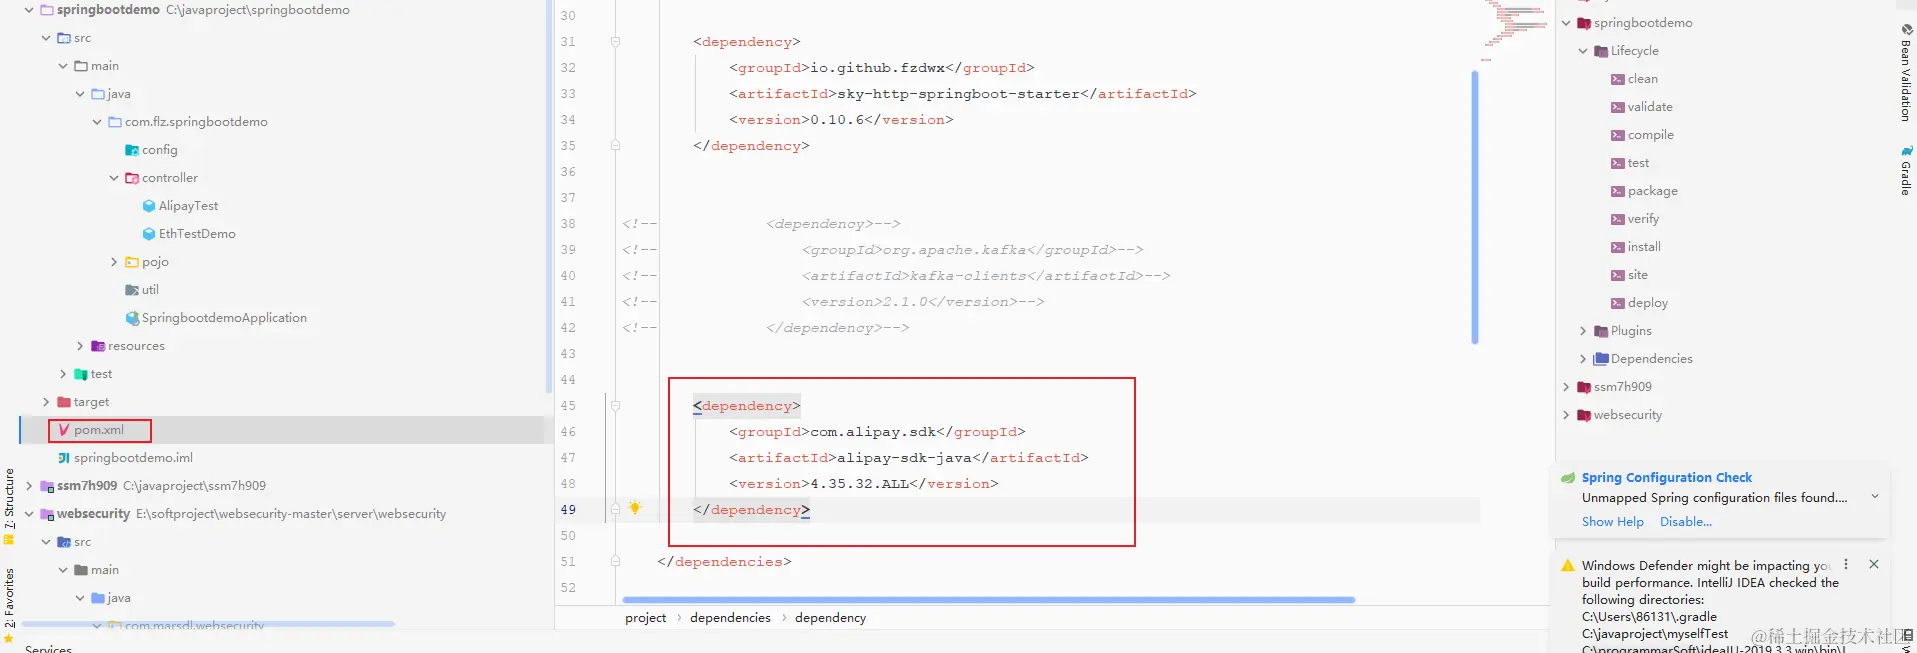Open the Services tool window
This screenshot has height=653, width=1917.
(48, 649)
